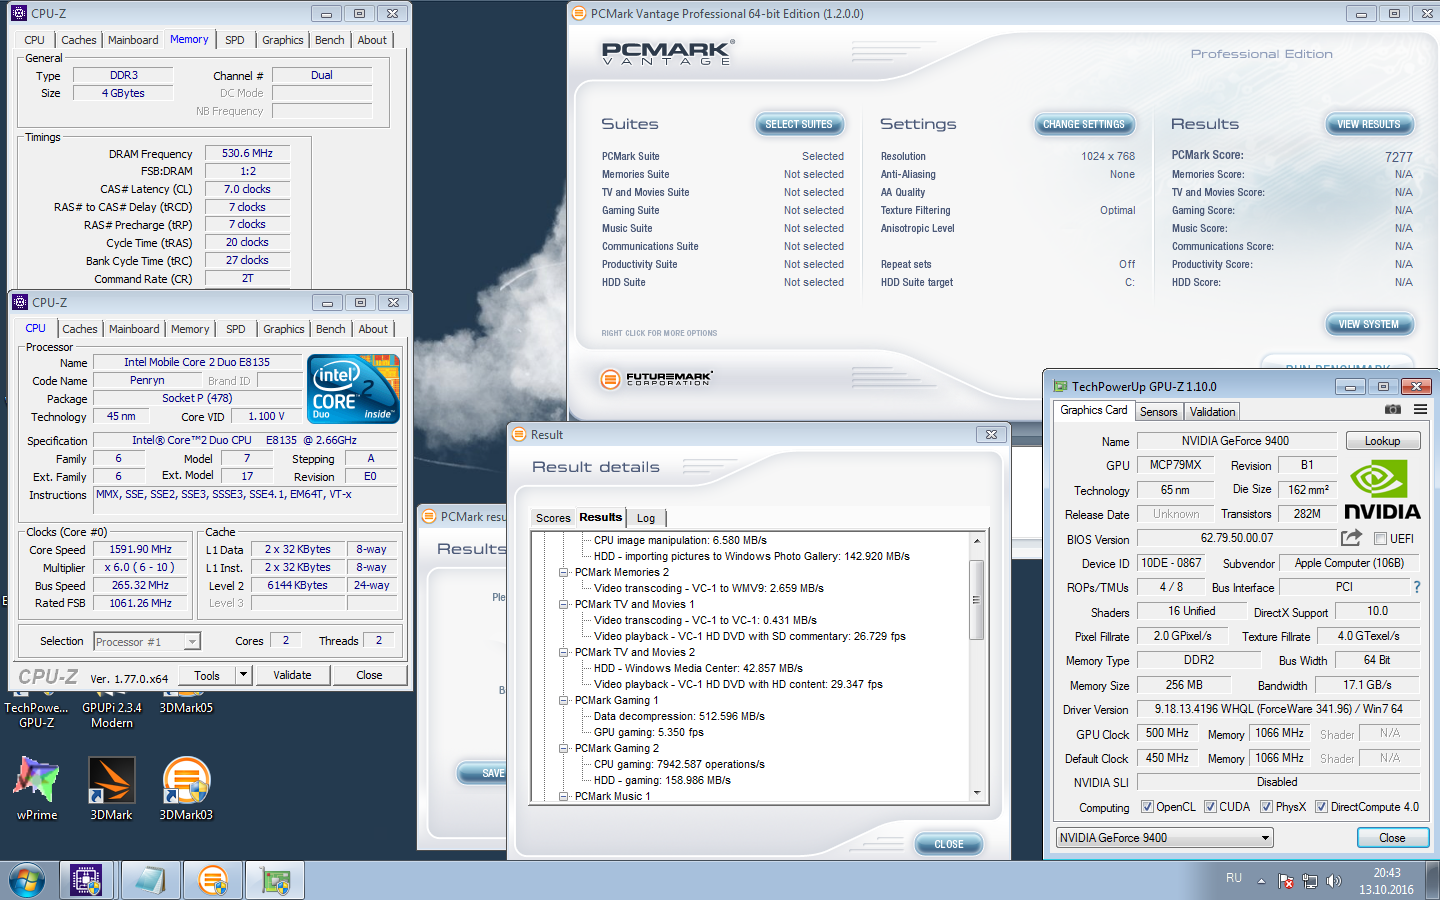
Task: Click the RU language indicator in the taskbar
Action: click(x=1234, y=878)
